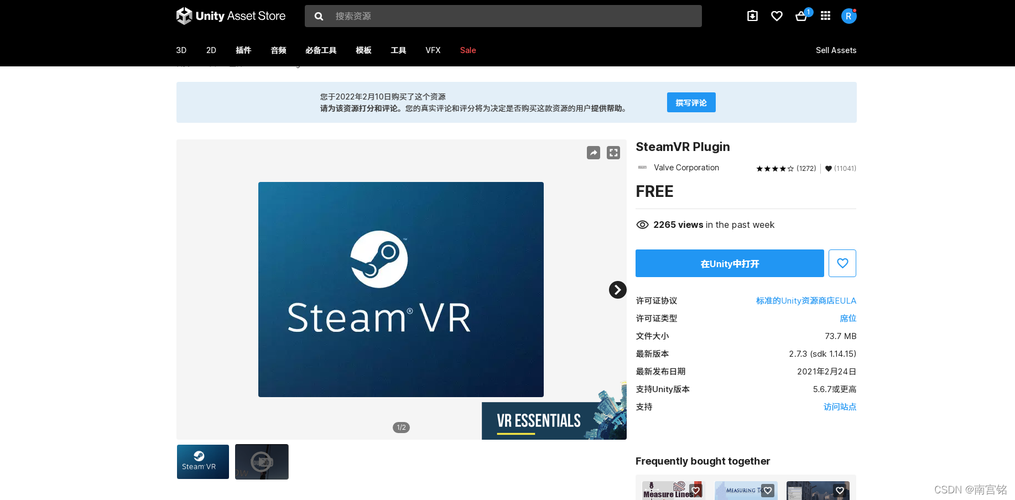Open the 席位 license type link

pos(848,318)
